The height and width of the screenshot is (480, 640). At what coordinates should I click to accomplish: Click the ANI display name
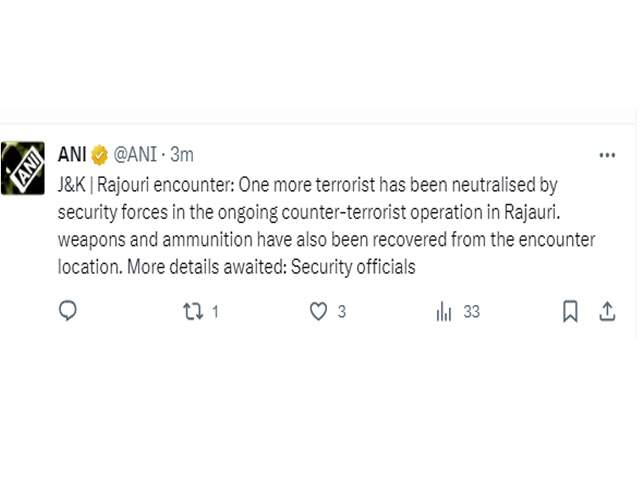point(72,155)
